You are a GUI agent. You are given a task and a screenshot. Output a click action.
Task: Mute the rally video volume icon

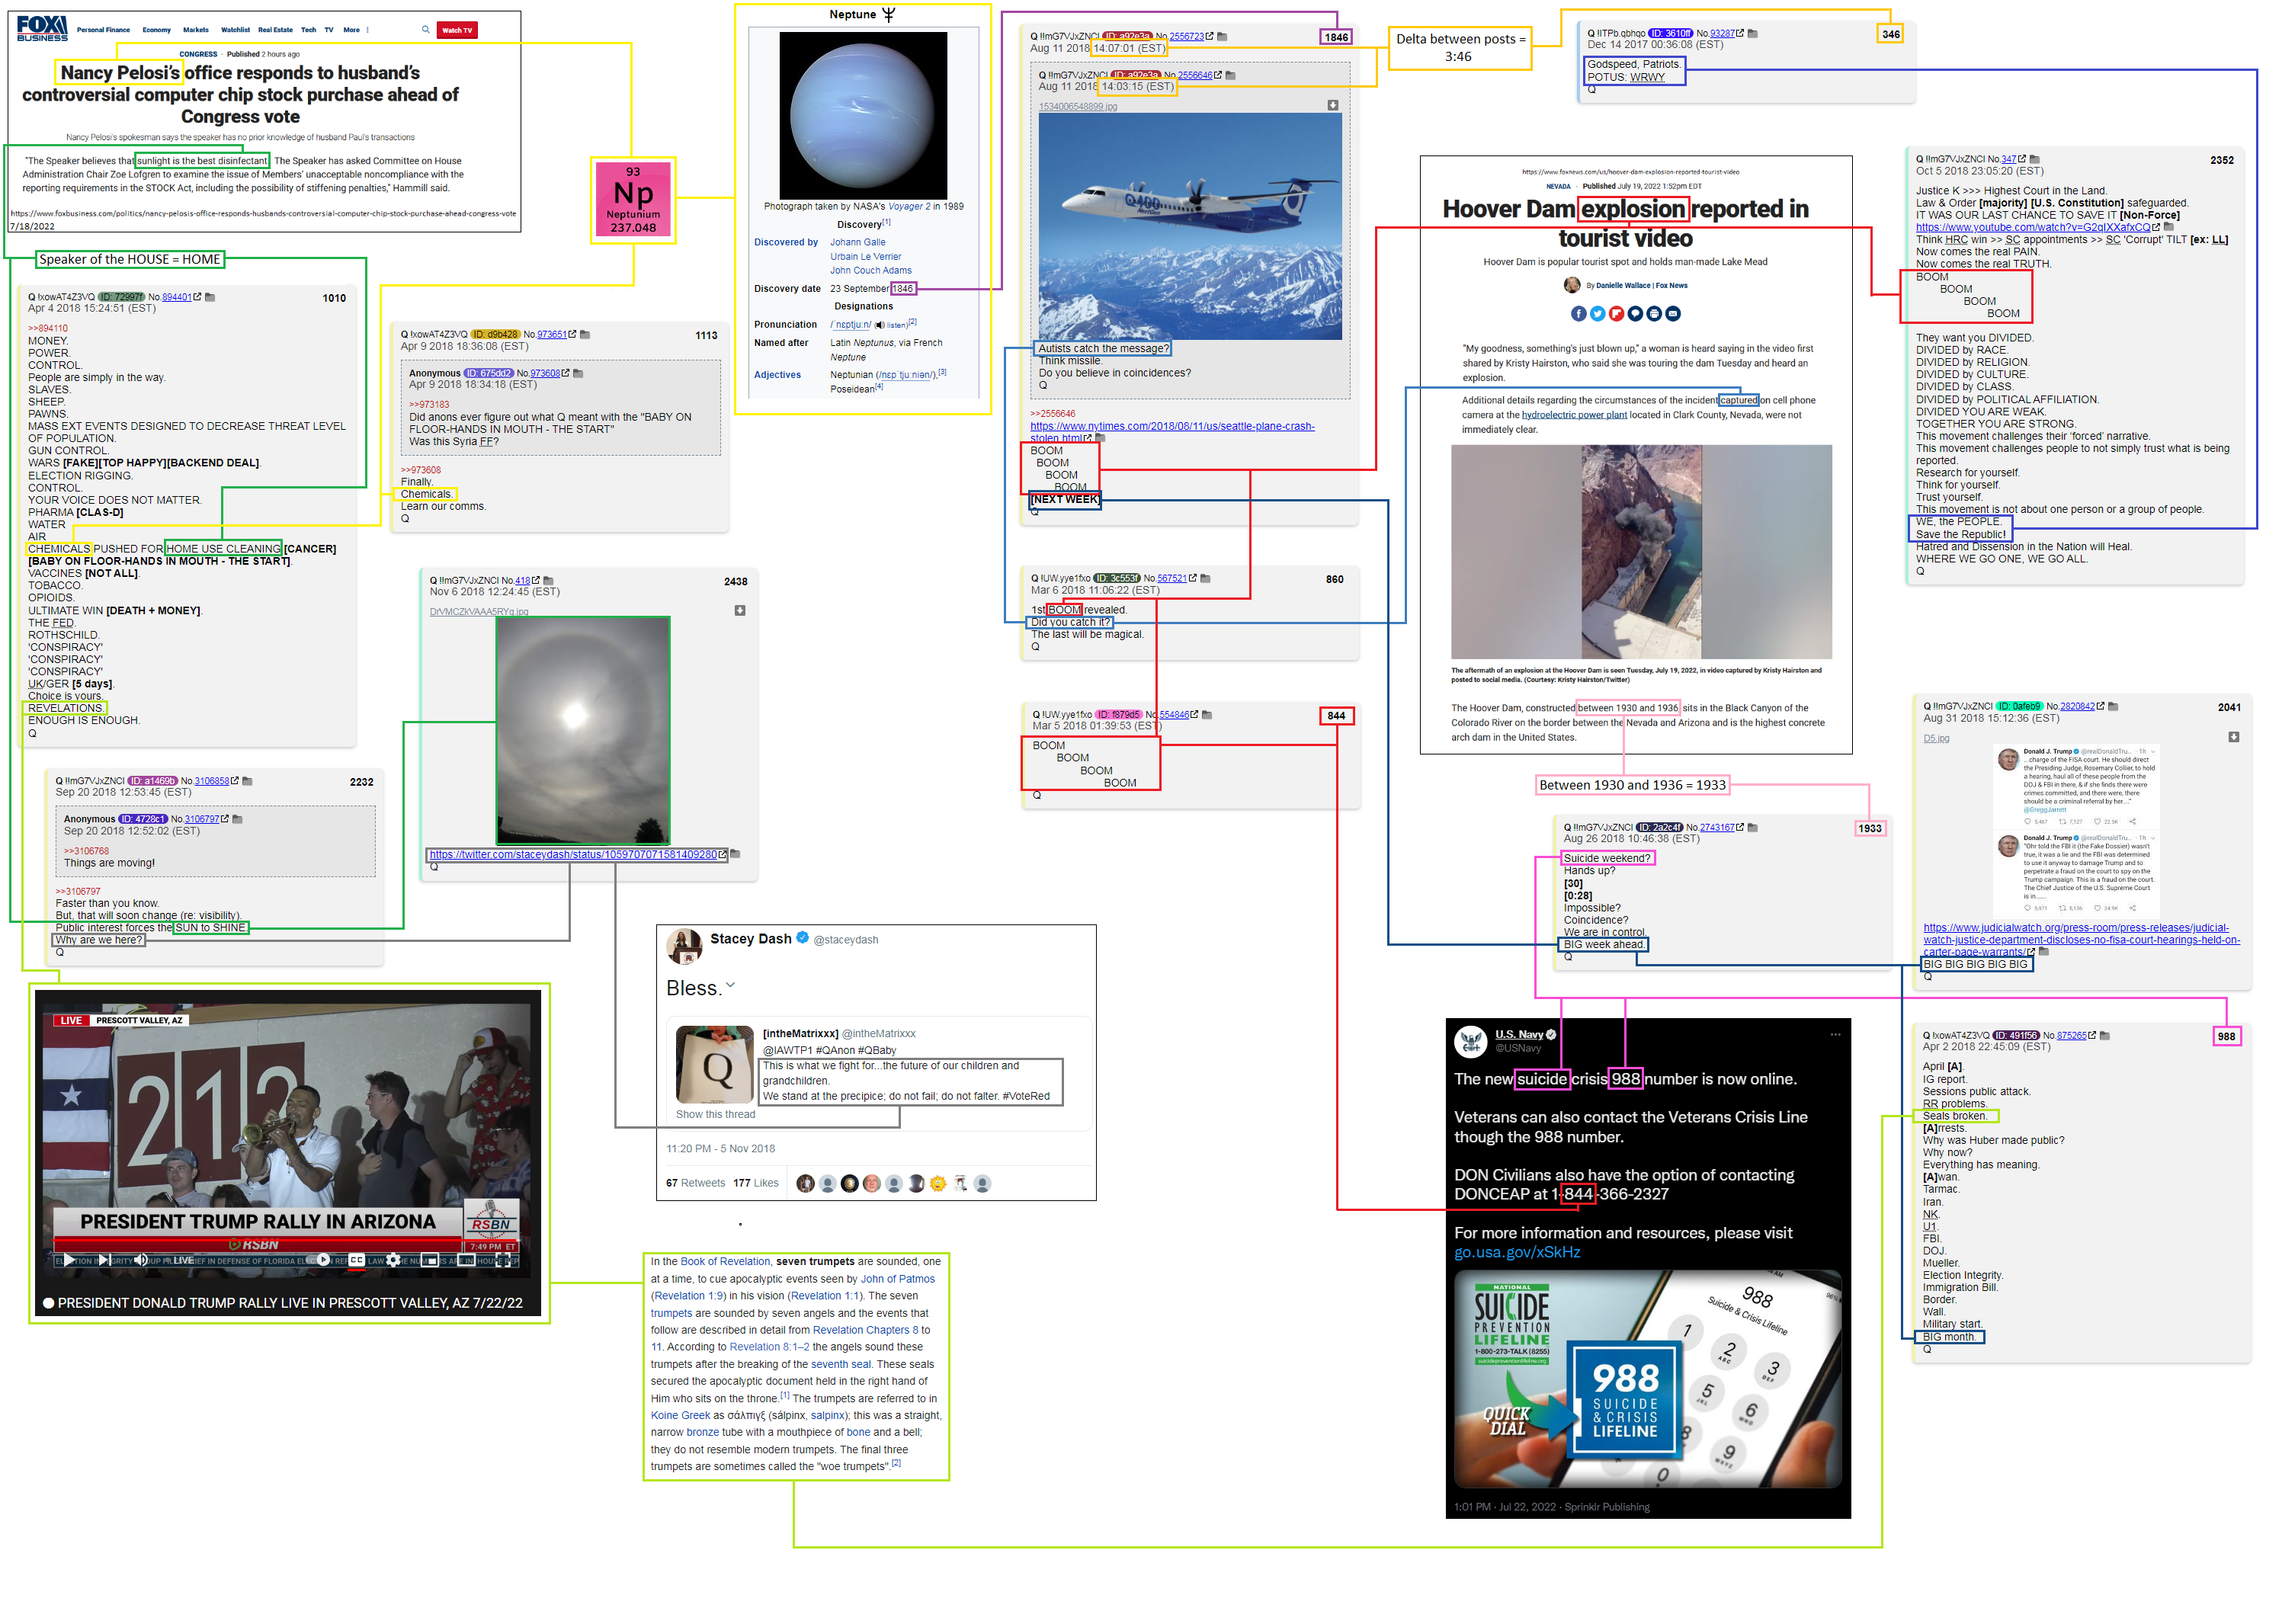[x=141, y=1260]
